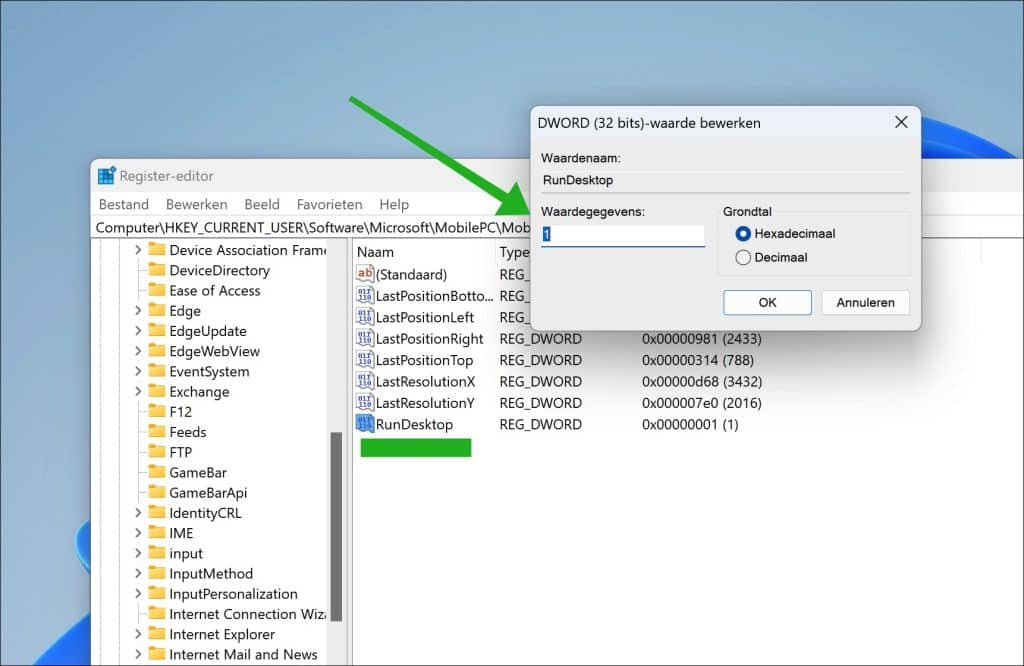Select the F12 folder icon

coord(157,411)
